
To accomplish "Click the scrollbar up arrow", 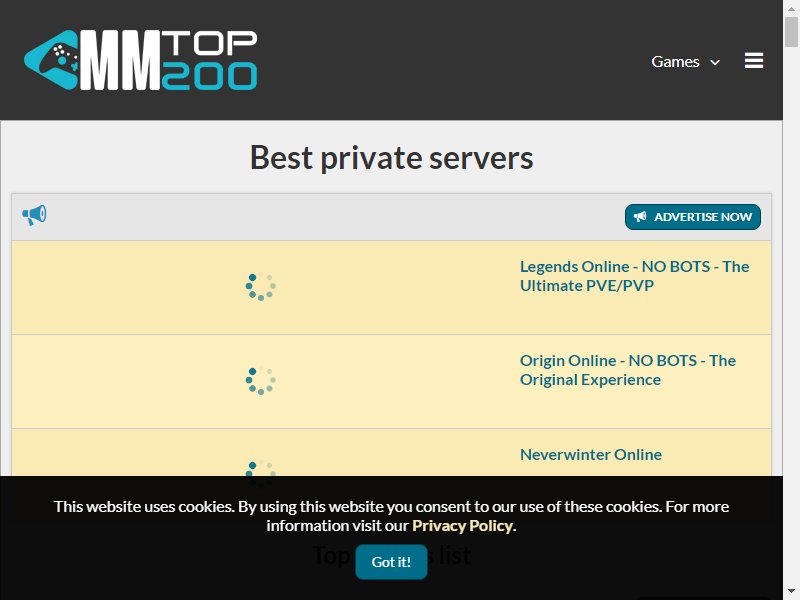I will click(x=791, y=8).
